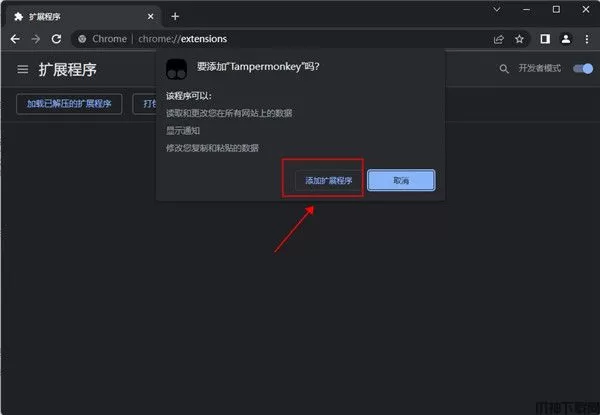Click the share page icon
The image size is (600, 415).
tap(498, 39)
